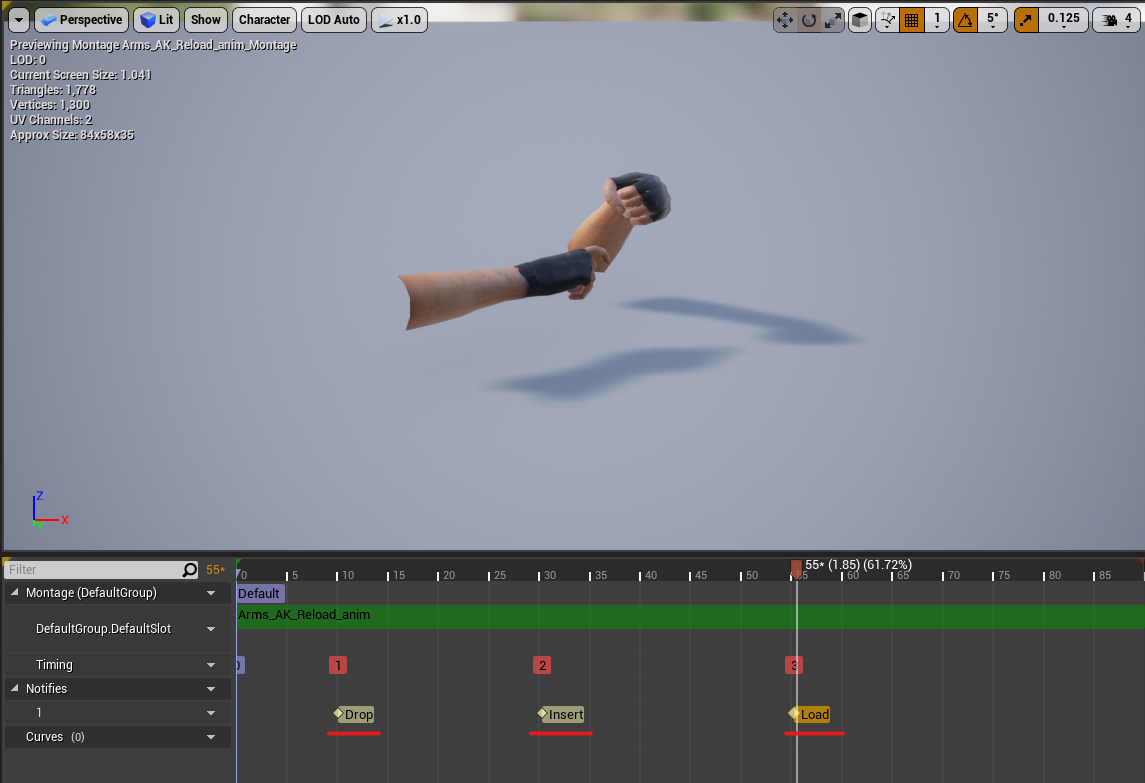This screenshot has width=1145, height=783.
Task: Select the DefaultGroup.DefaultSlot row label
Action: [x=103, y=629]
